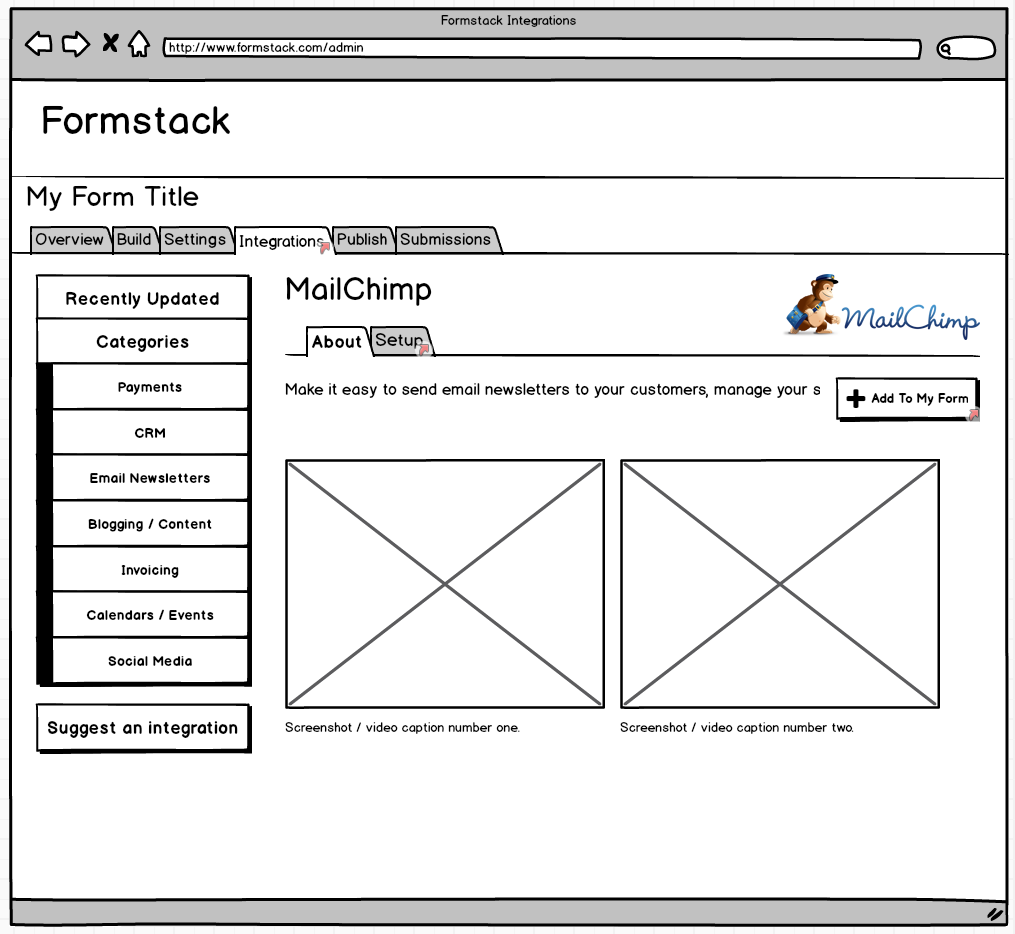Click the browser search field
This screenshot has width=1015, height=934.
click(x=966, y=49)
